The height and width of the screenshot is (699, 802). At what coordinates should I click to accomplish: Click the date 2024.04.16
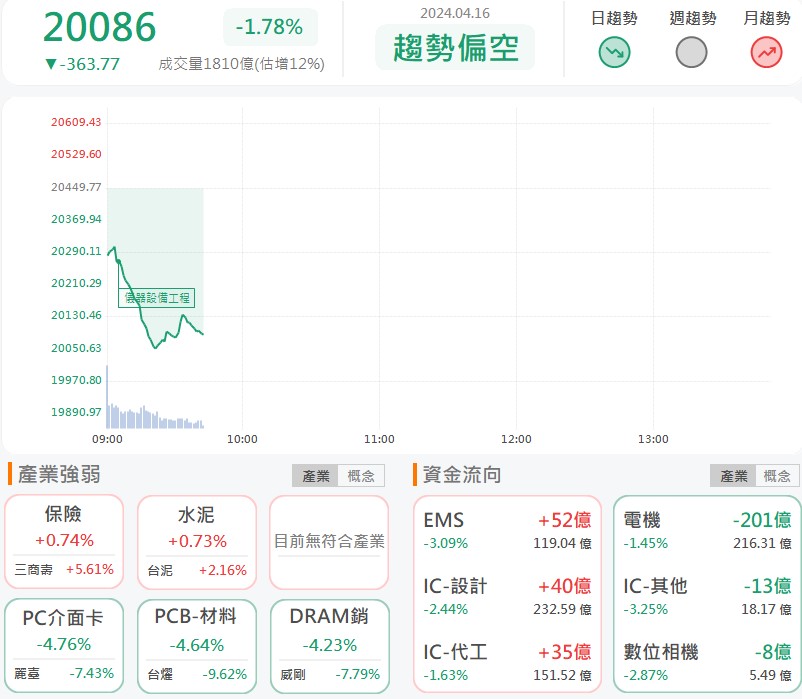(x=455, y=13)
